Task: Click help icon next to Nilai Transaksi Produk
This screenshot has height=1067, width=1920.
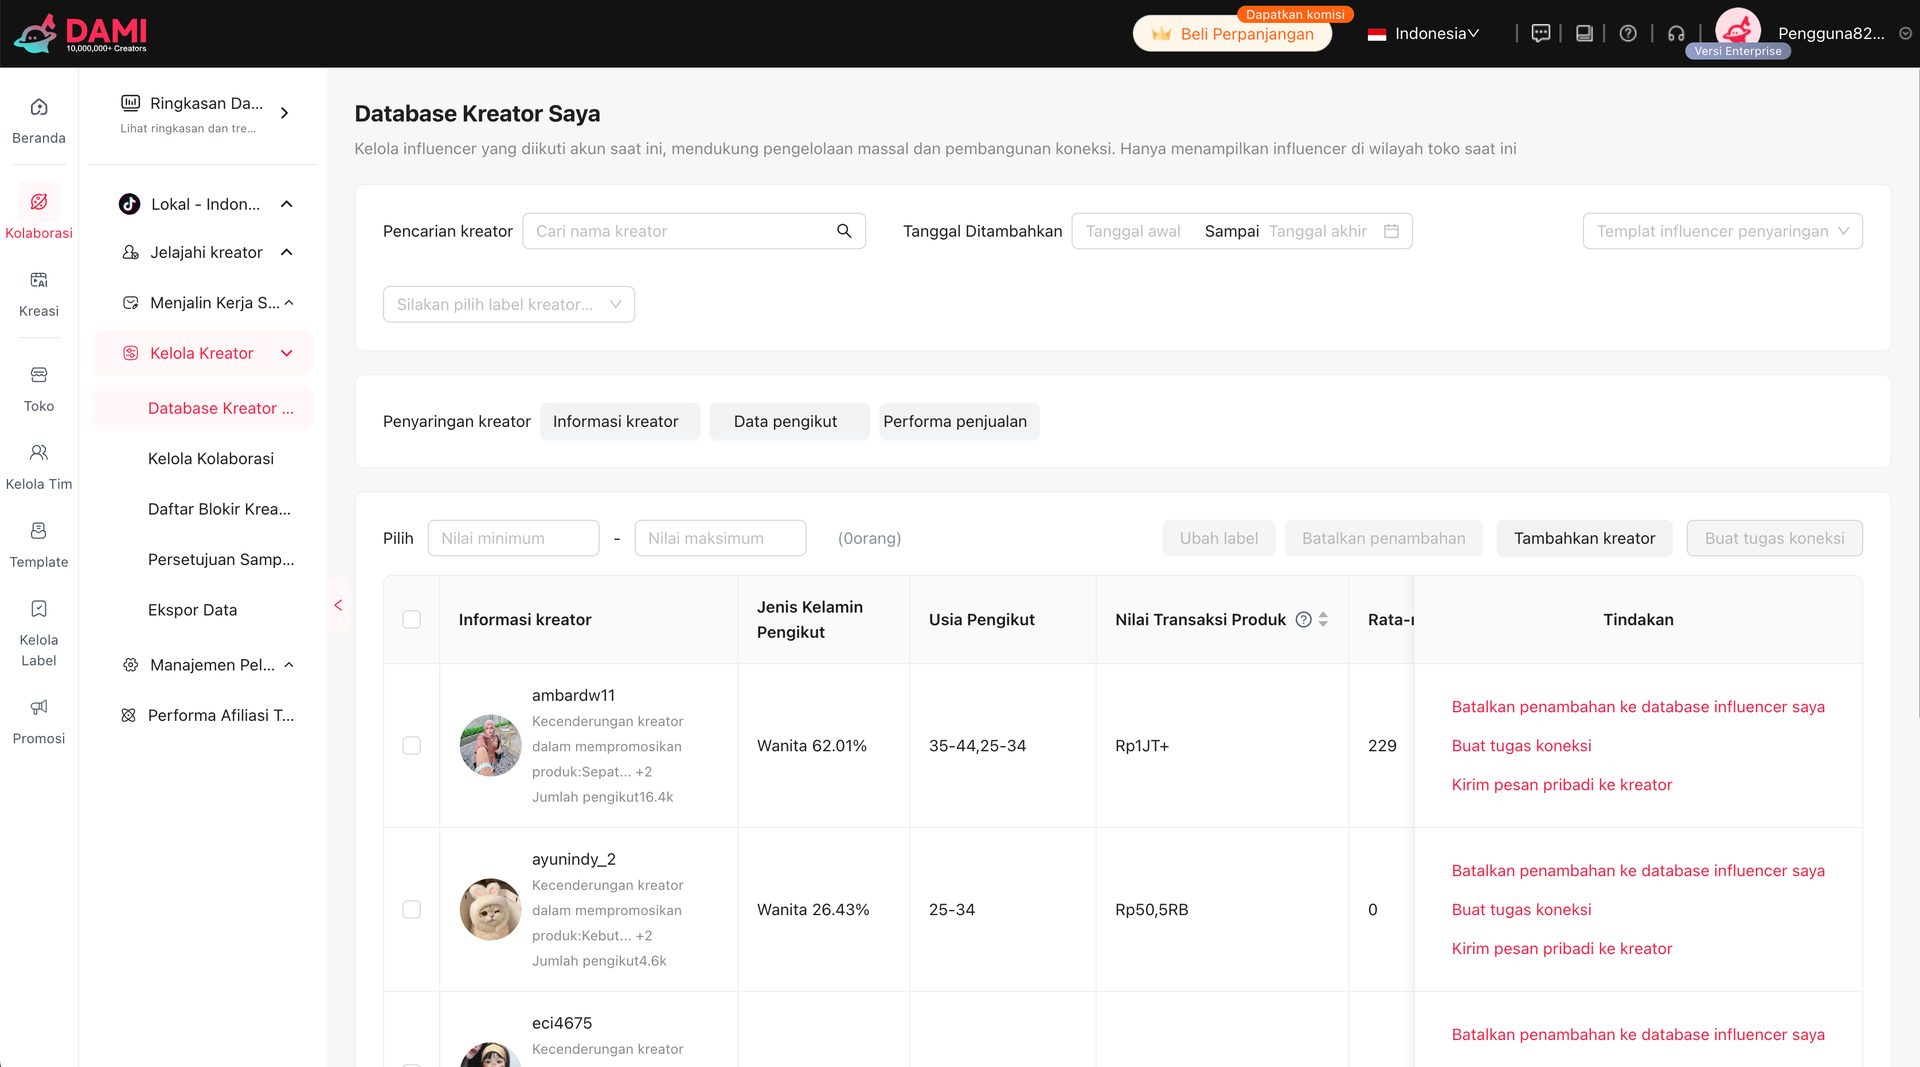Action: click(1303, 619)
